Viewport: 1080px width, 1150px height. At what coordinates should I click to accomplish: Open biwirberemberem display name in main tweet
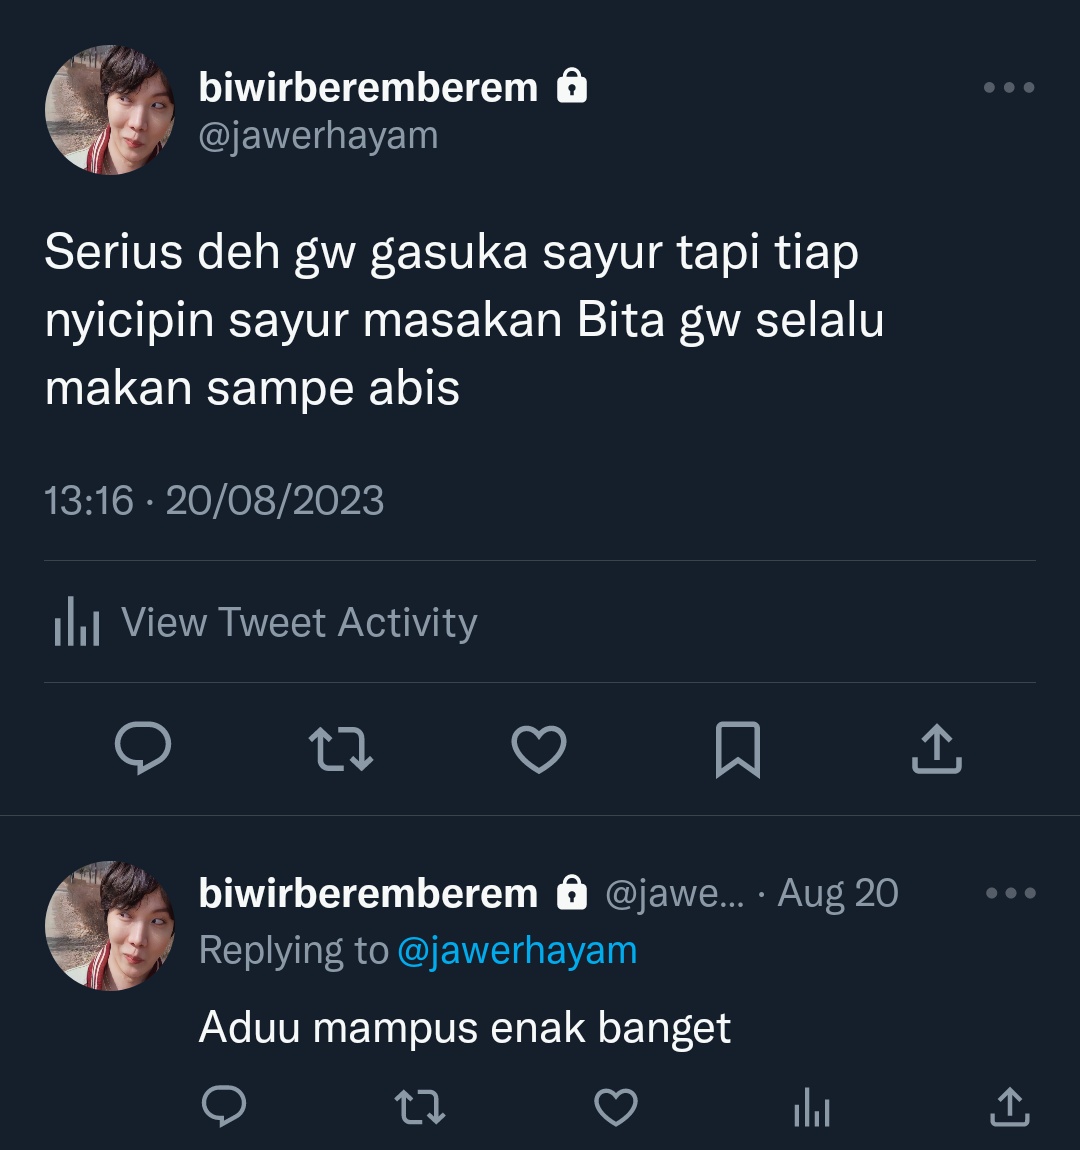pyautogui.click(x=368, y=87)
